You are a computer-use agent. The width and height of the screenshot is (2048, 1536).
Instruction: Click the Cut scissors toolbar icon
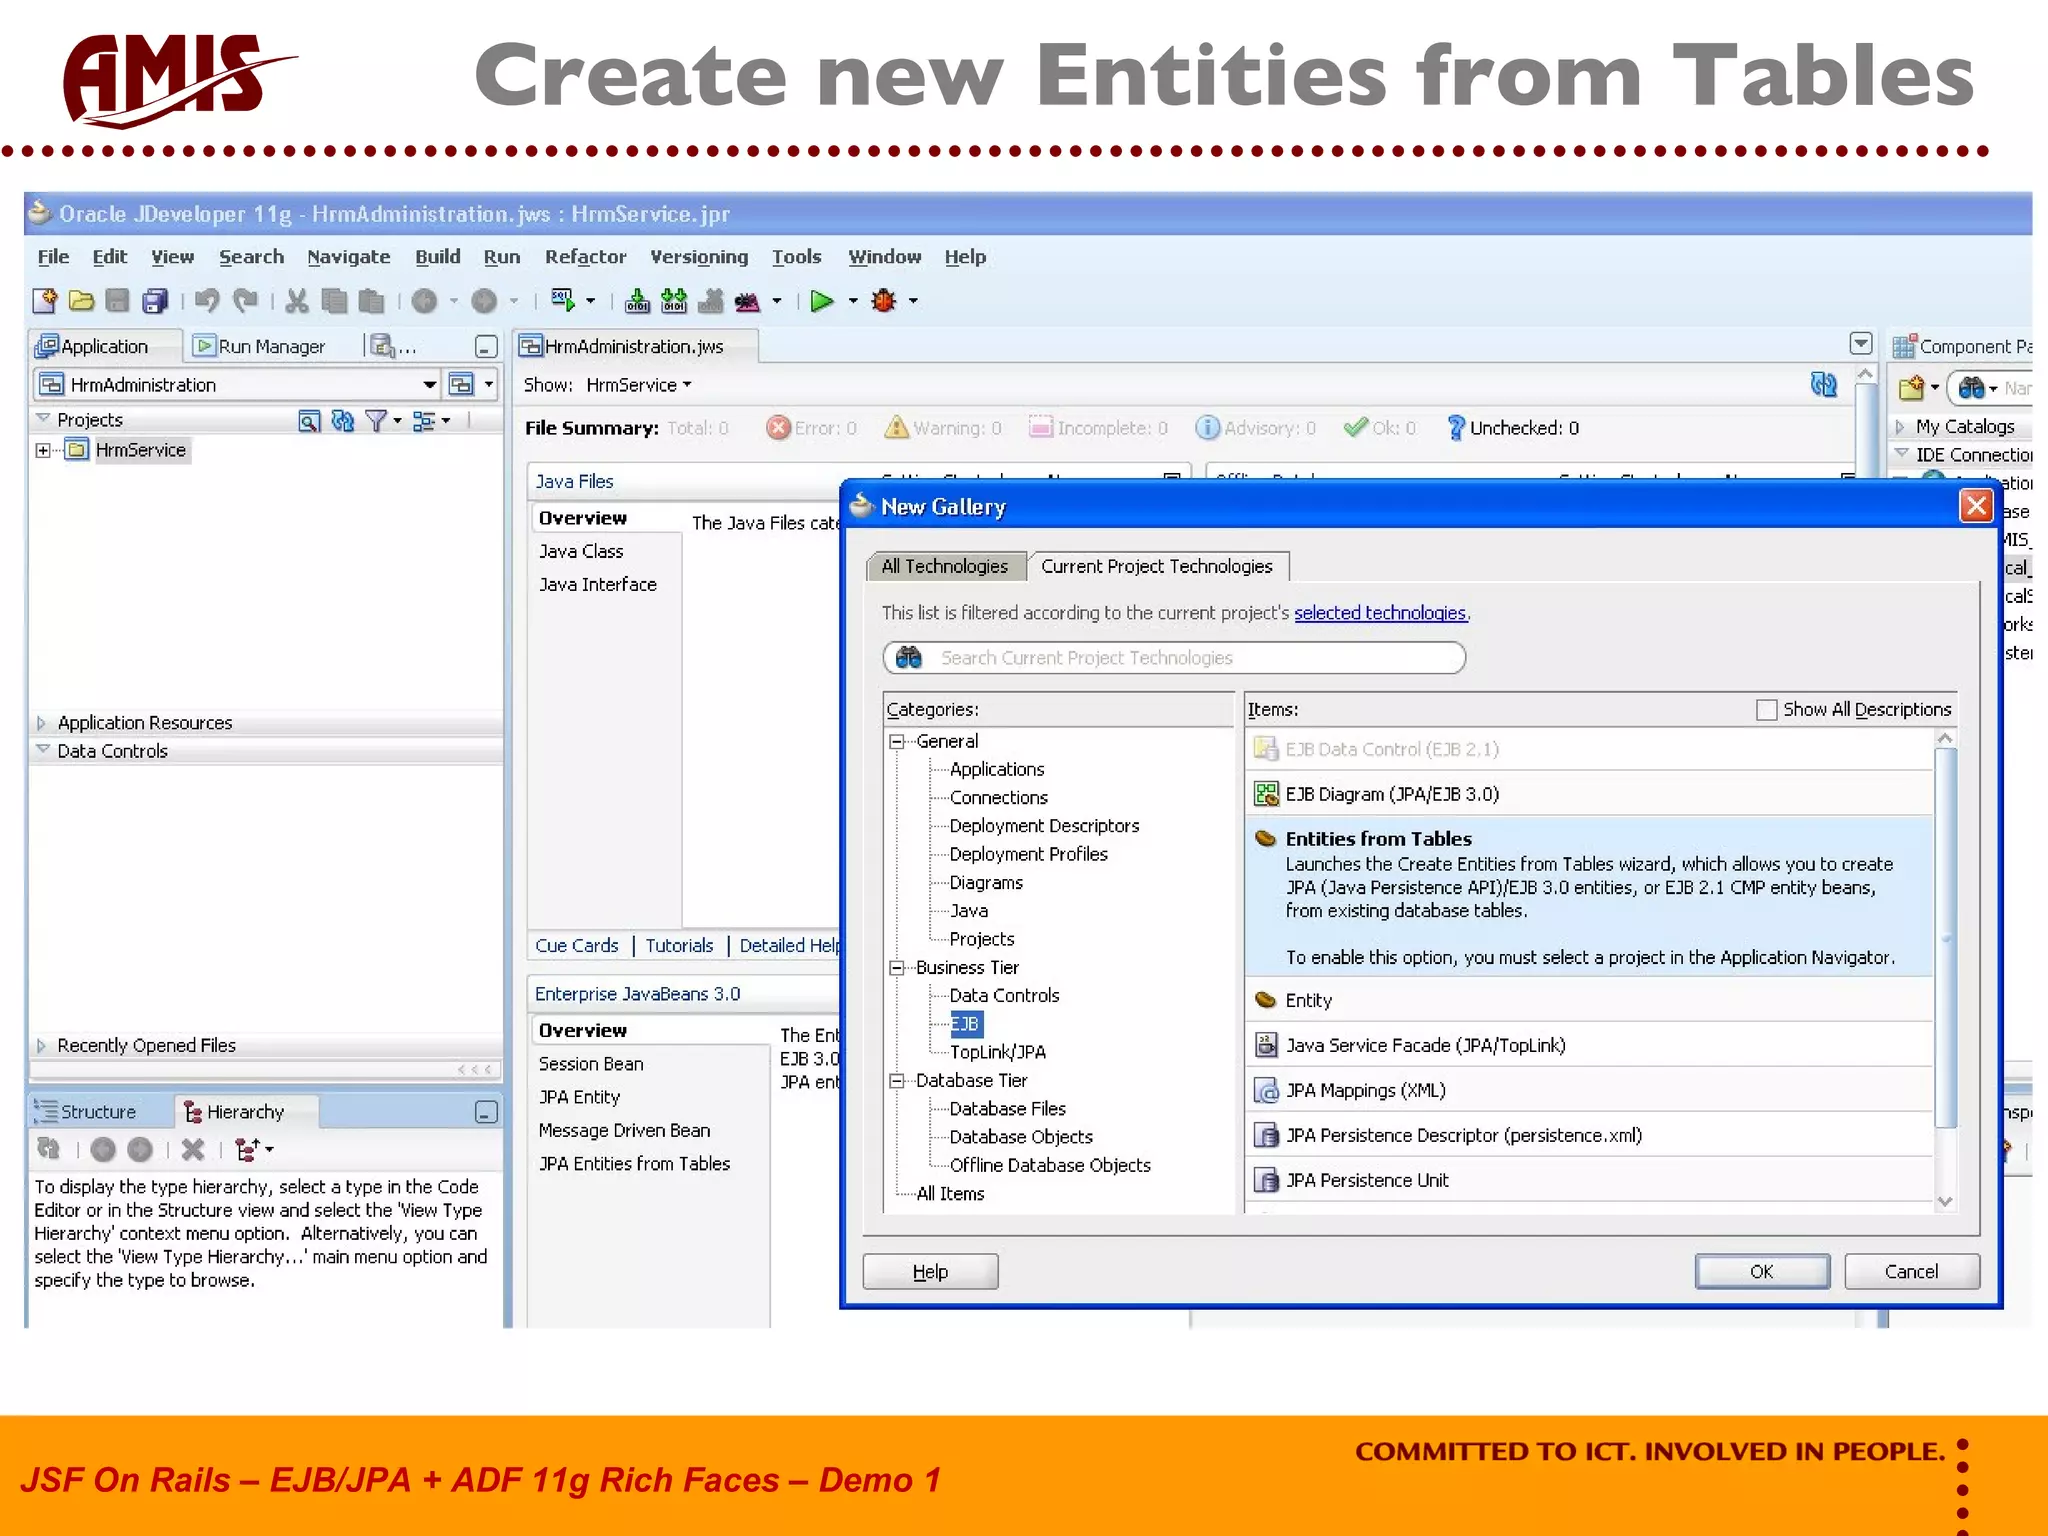pos(297,300)
